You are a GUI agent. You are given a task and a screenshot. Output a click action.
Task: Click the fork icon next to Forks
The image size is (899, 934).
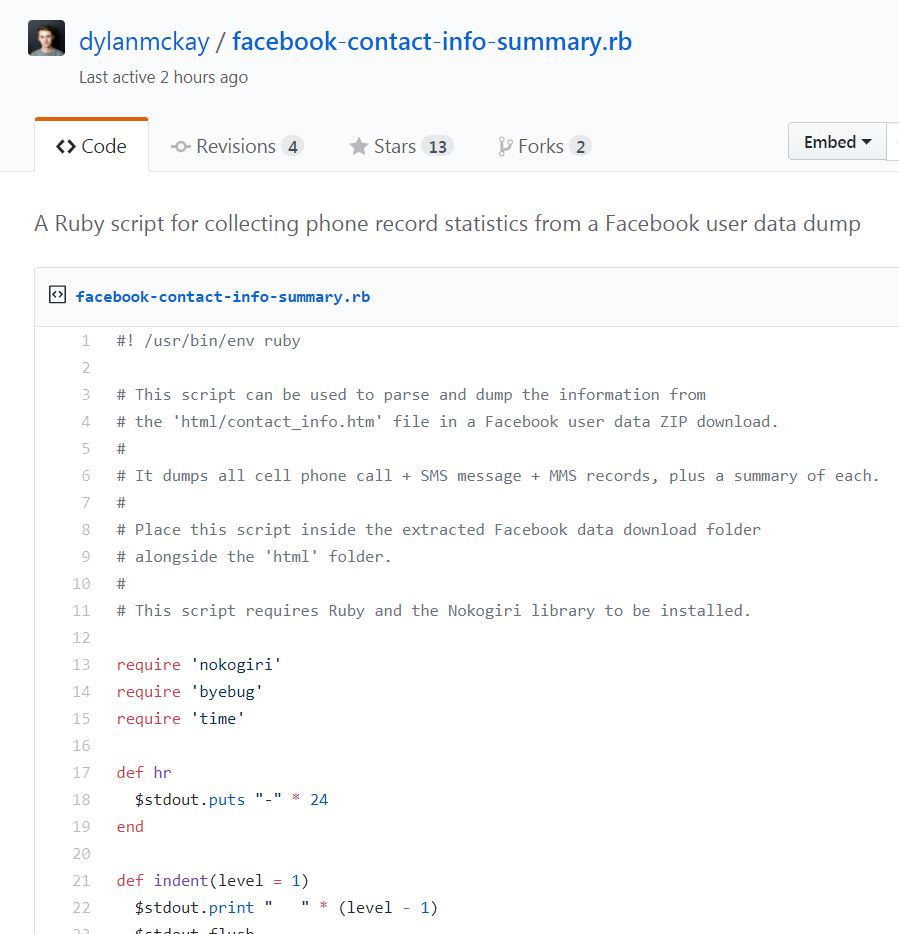[x=505, y=147]
